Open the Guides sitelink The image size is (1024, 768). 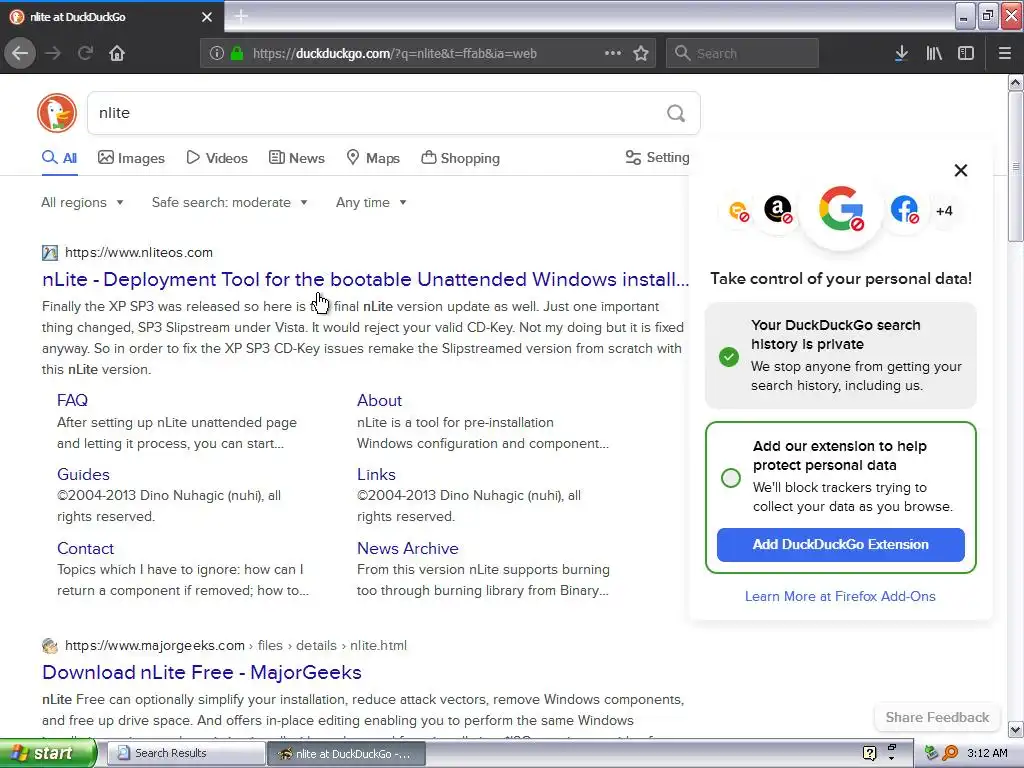[83, 474]
